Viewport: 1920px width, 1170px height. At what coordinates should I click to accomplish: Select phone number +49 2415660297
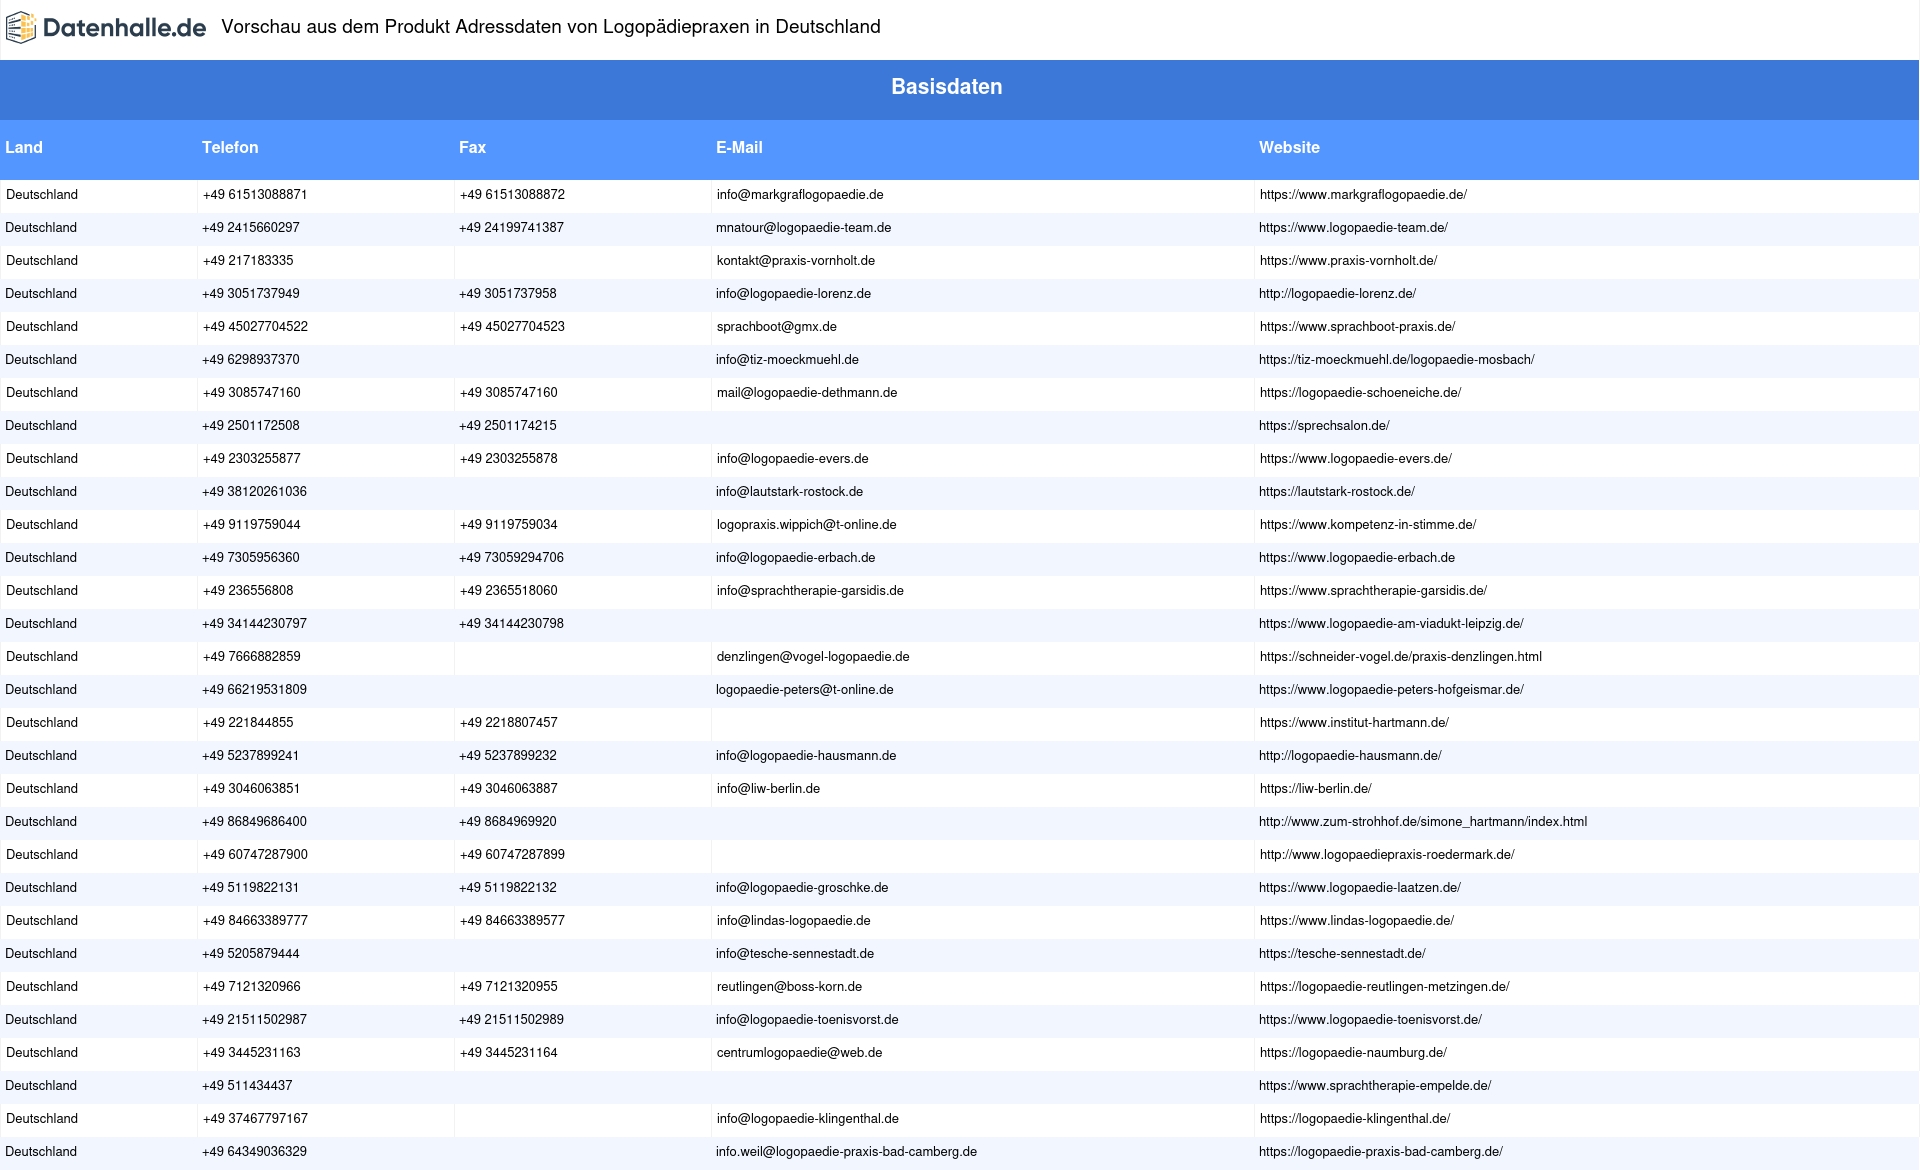point(251,228)
